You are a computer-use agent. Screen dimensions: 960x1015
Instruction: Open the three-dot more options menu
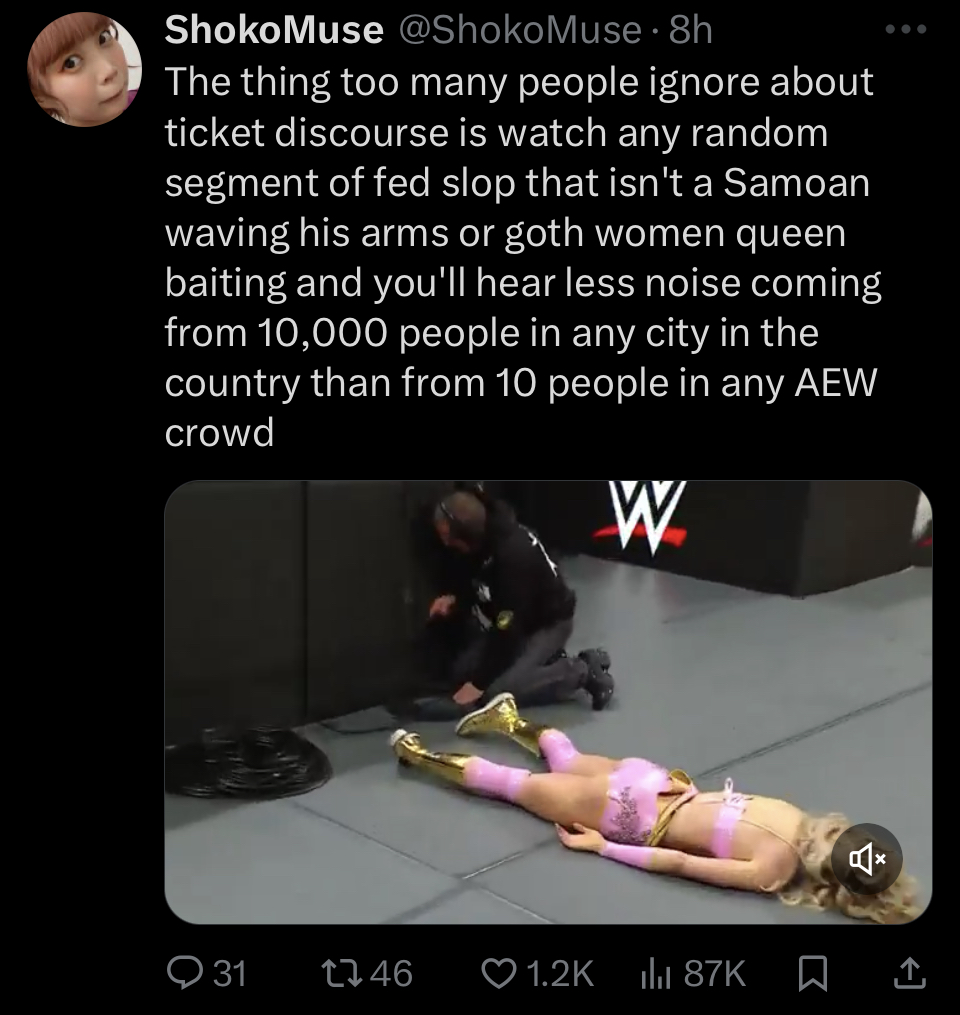tap(906, 29)
